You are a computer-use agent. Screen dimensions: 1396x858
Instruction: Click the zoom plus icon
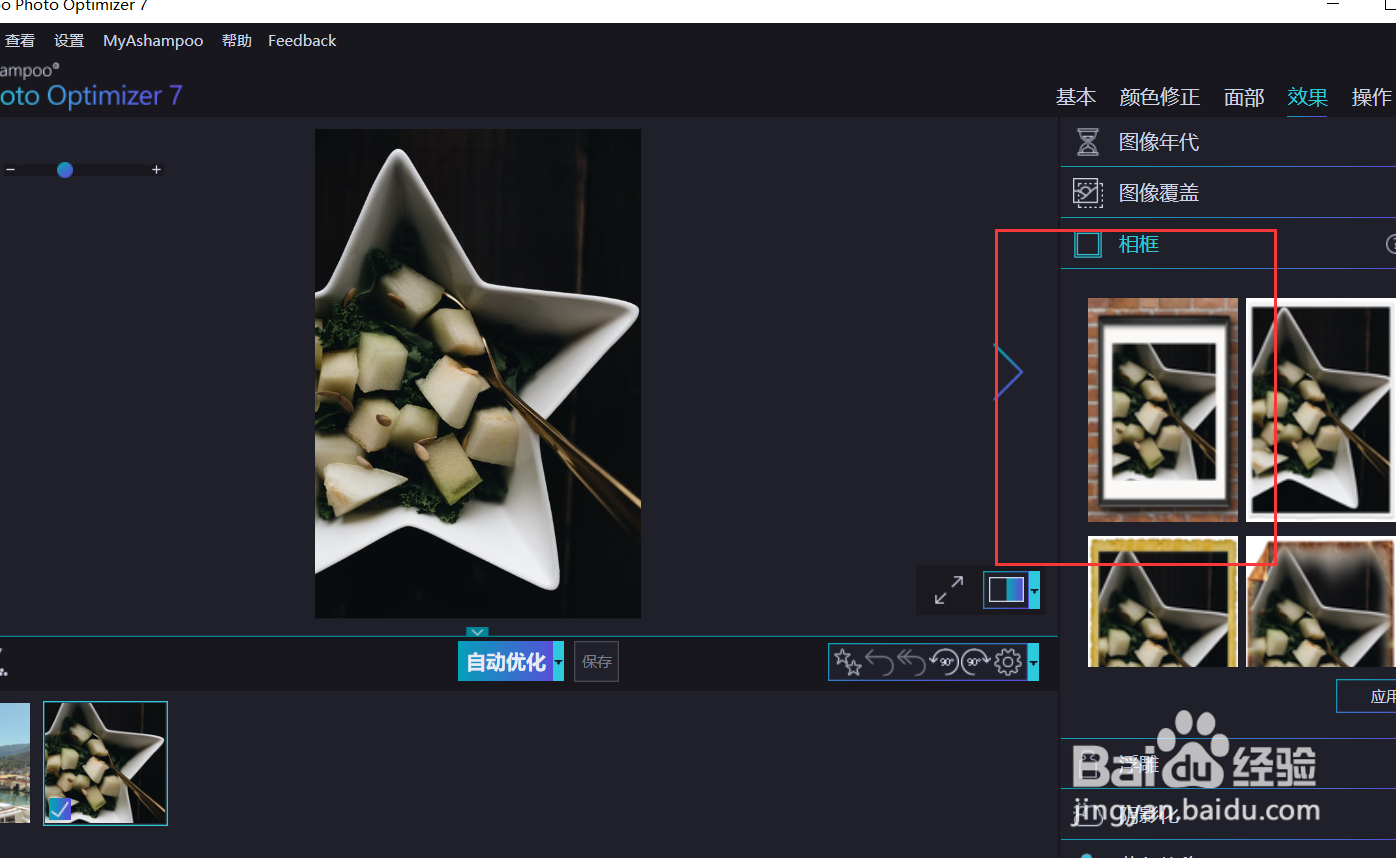point(156,170)
